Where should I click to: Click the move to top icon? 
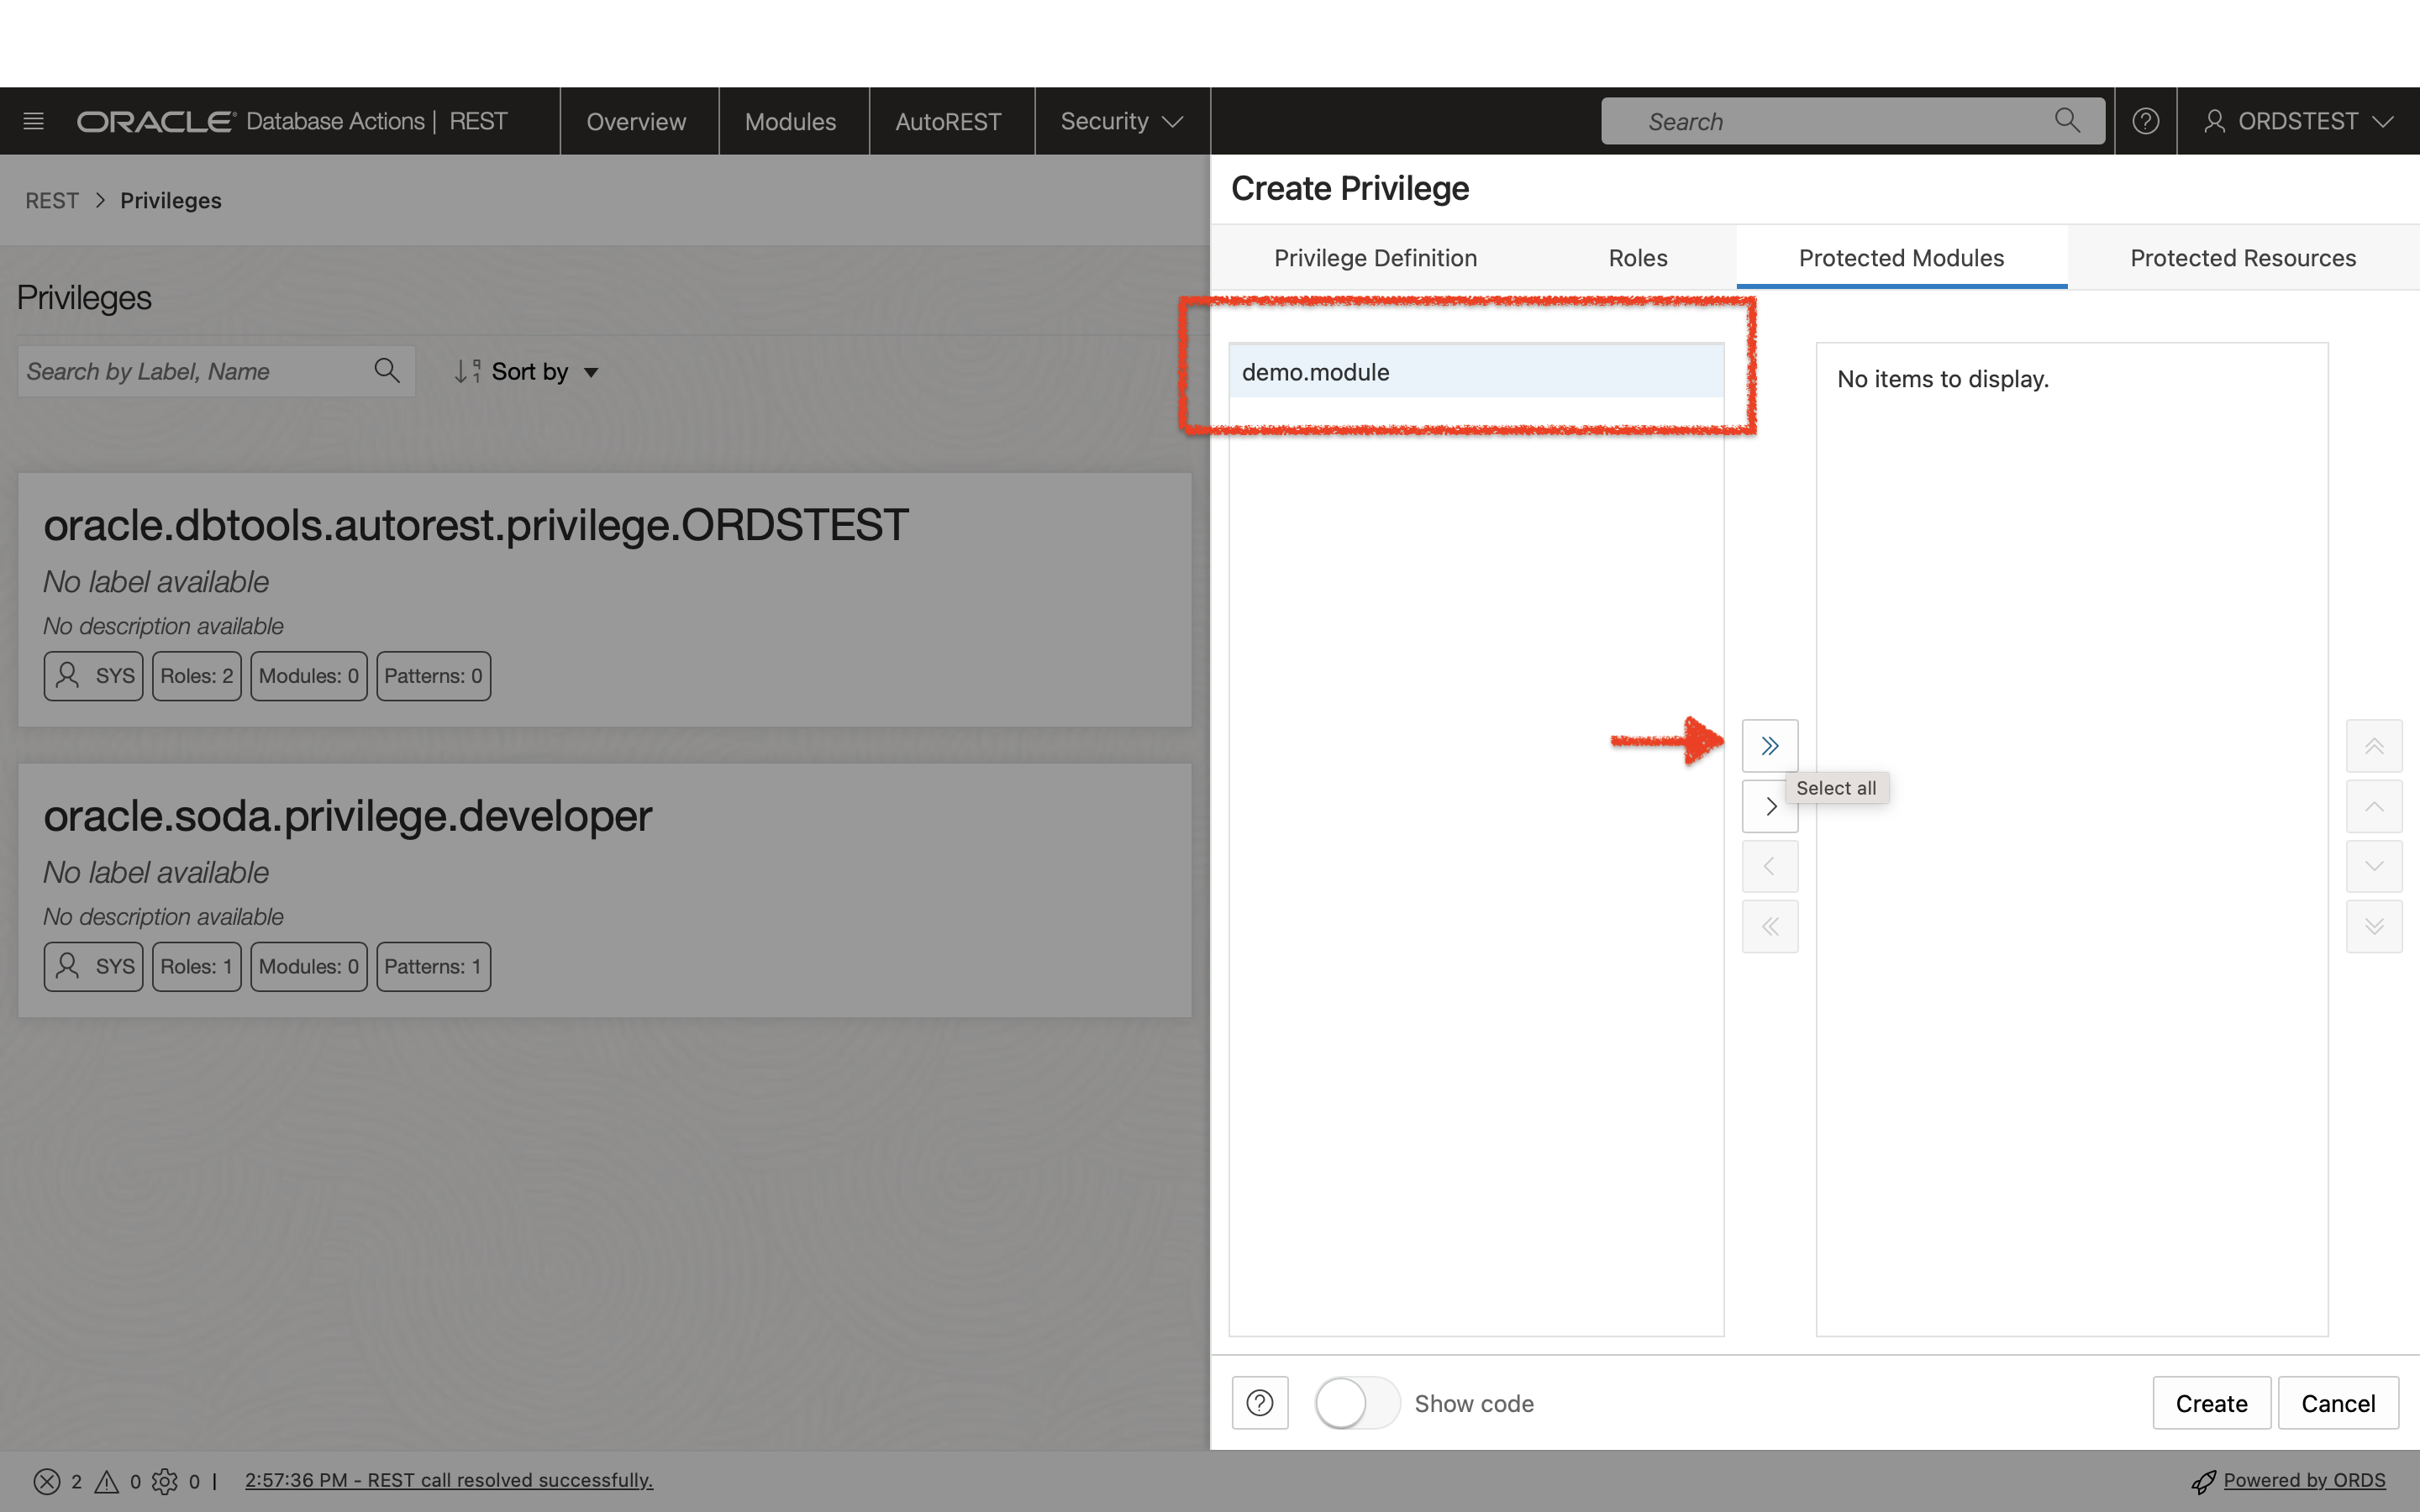point(2373,745)
